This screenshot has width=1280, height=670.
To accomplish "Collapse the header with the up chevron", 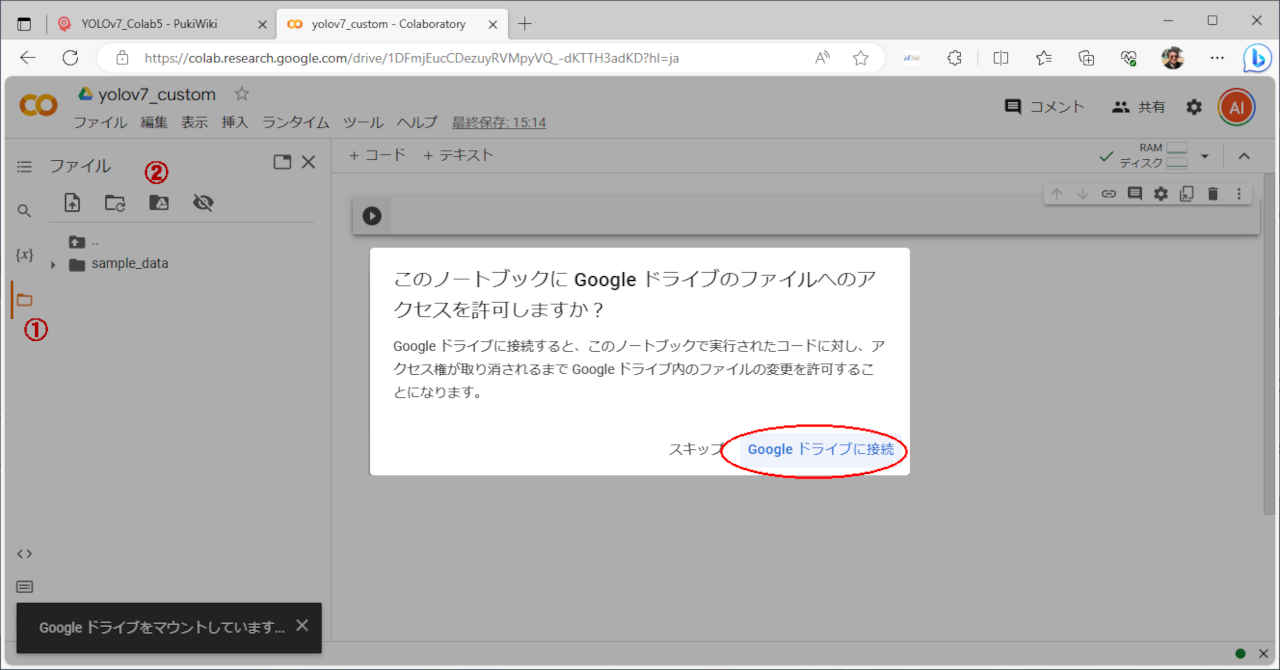I will coord(1244,156).
